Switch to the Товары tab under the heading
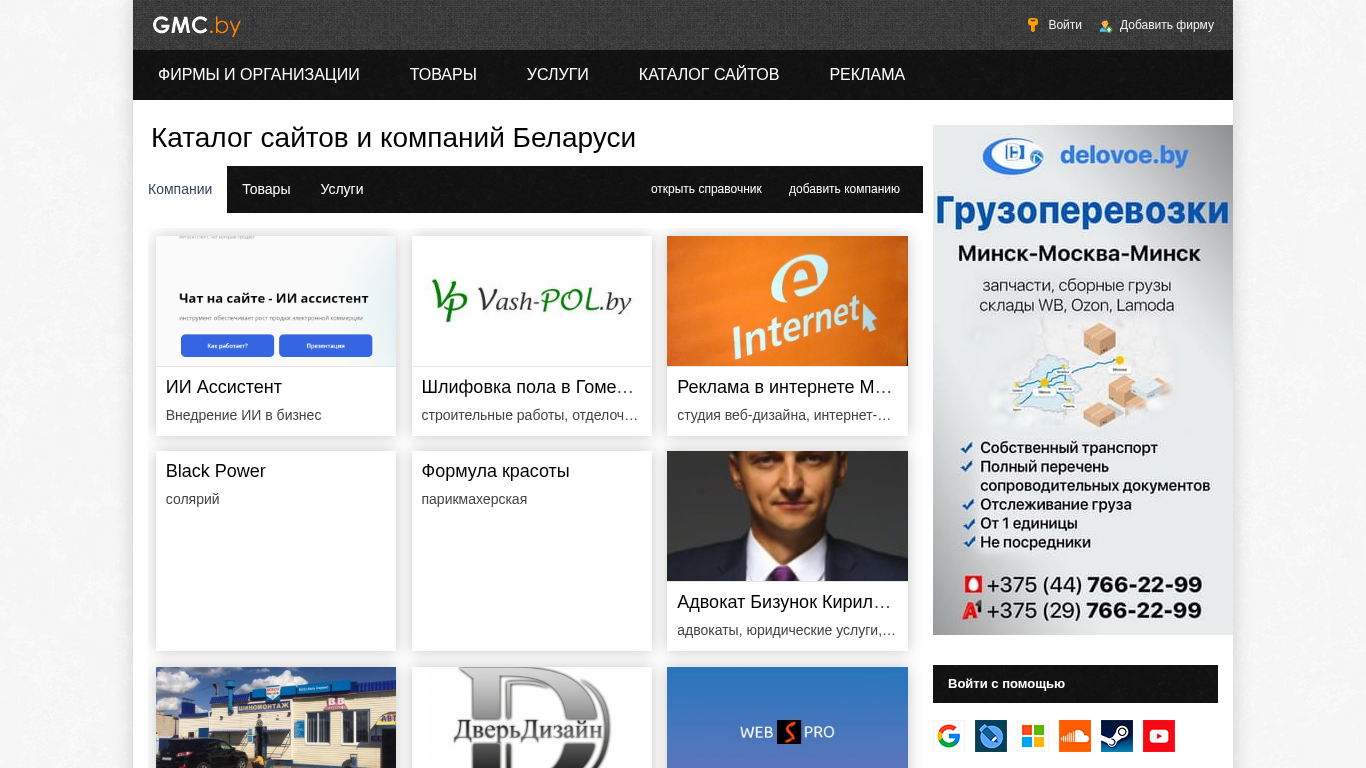Viewport: 1366px width, 768px height. point(266,189)
